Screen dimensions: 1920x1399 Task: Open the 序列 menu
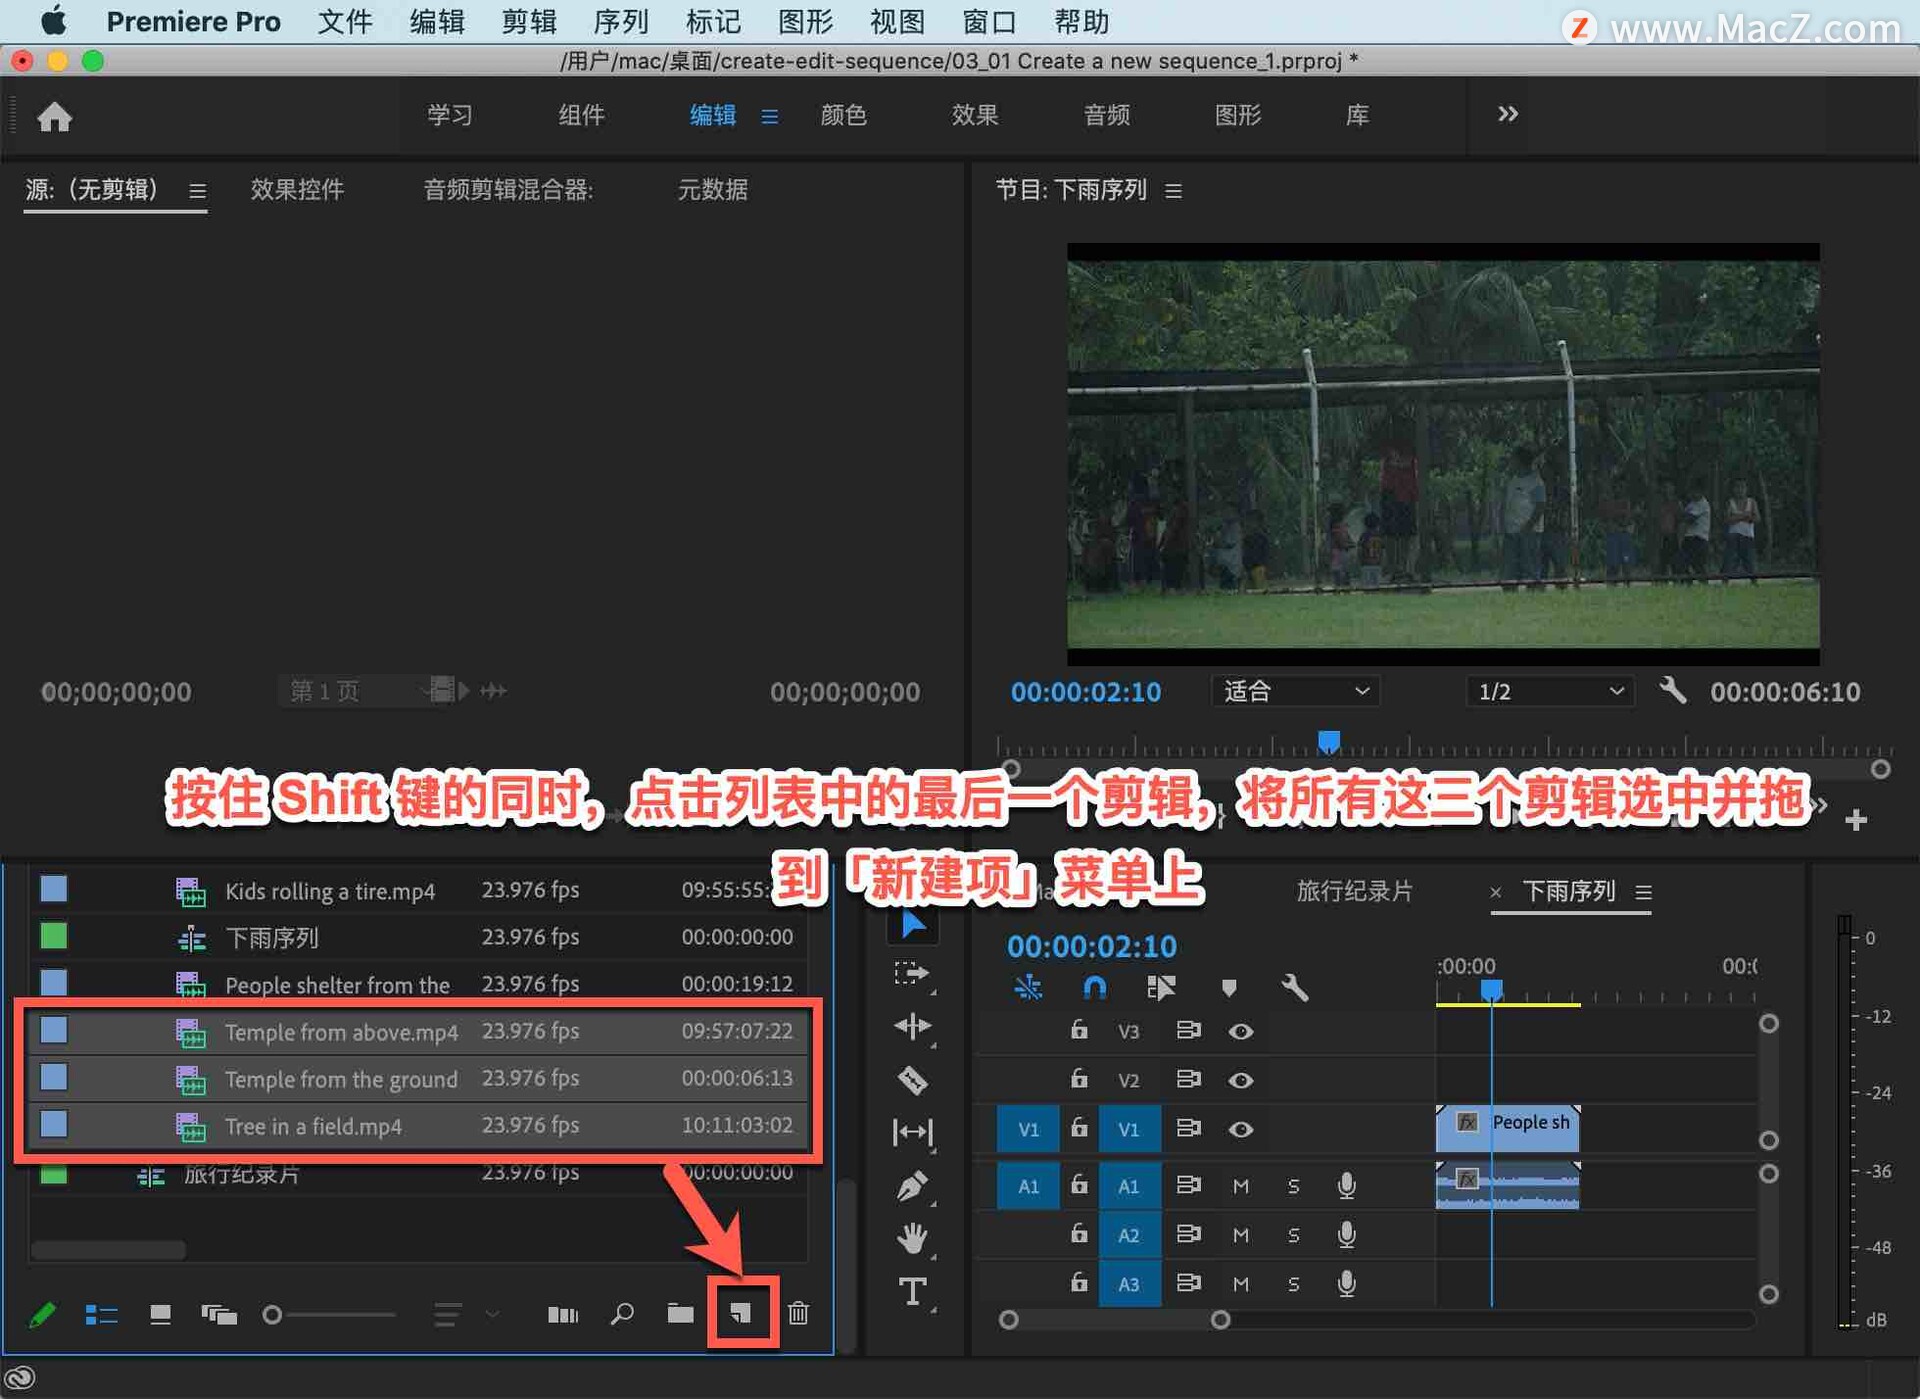pyautogui.click(x=620, y=22)
